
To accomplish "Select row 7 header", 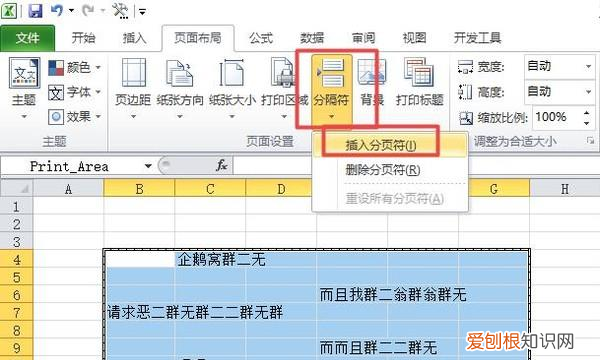I will click(16, 313).
